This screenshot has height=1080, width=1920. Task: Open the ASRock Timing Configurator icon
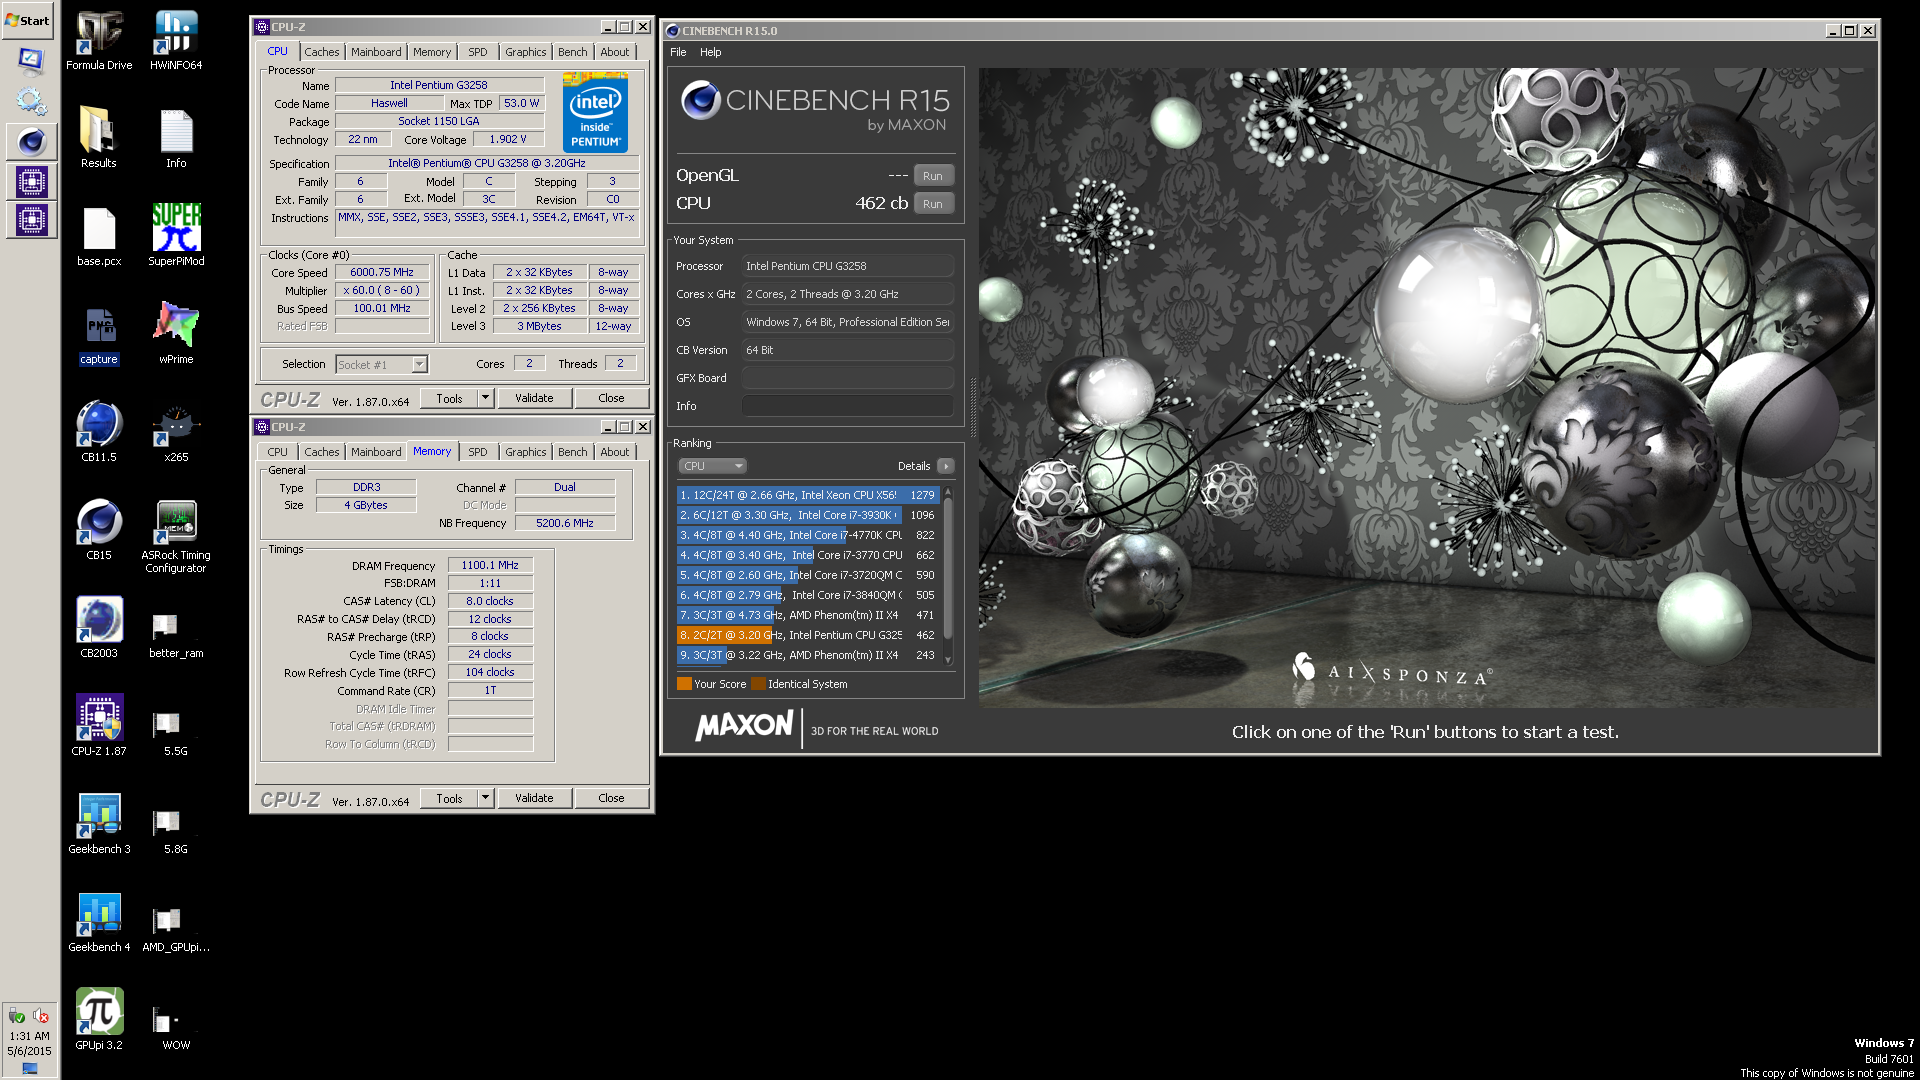[x=176, y=537]
